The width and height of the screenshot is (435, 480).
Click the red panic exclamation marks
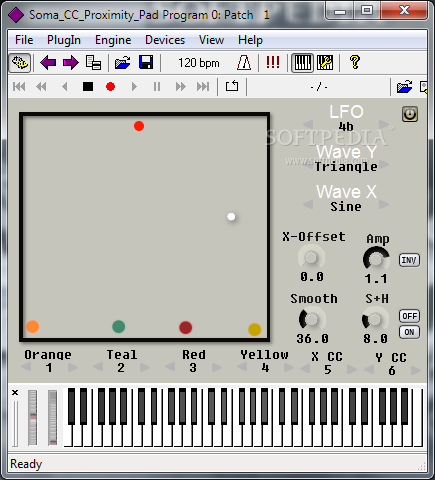(273, 63)
